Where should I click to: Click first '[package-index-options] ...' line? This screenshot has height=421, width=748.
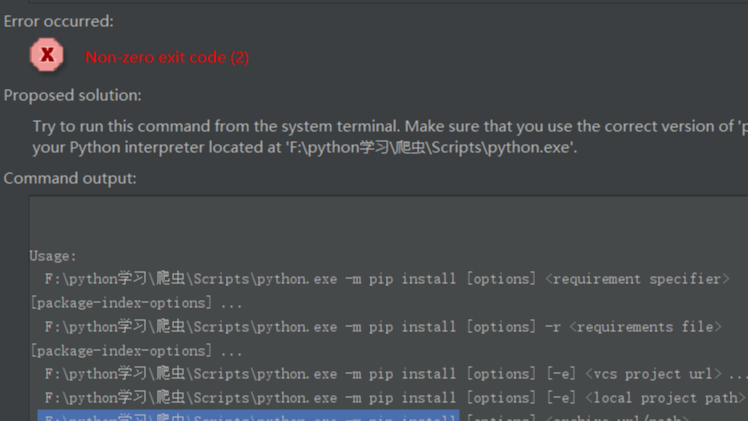tap(136, 303)
